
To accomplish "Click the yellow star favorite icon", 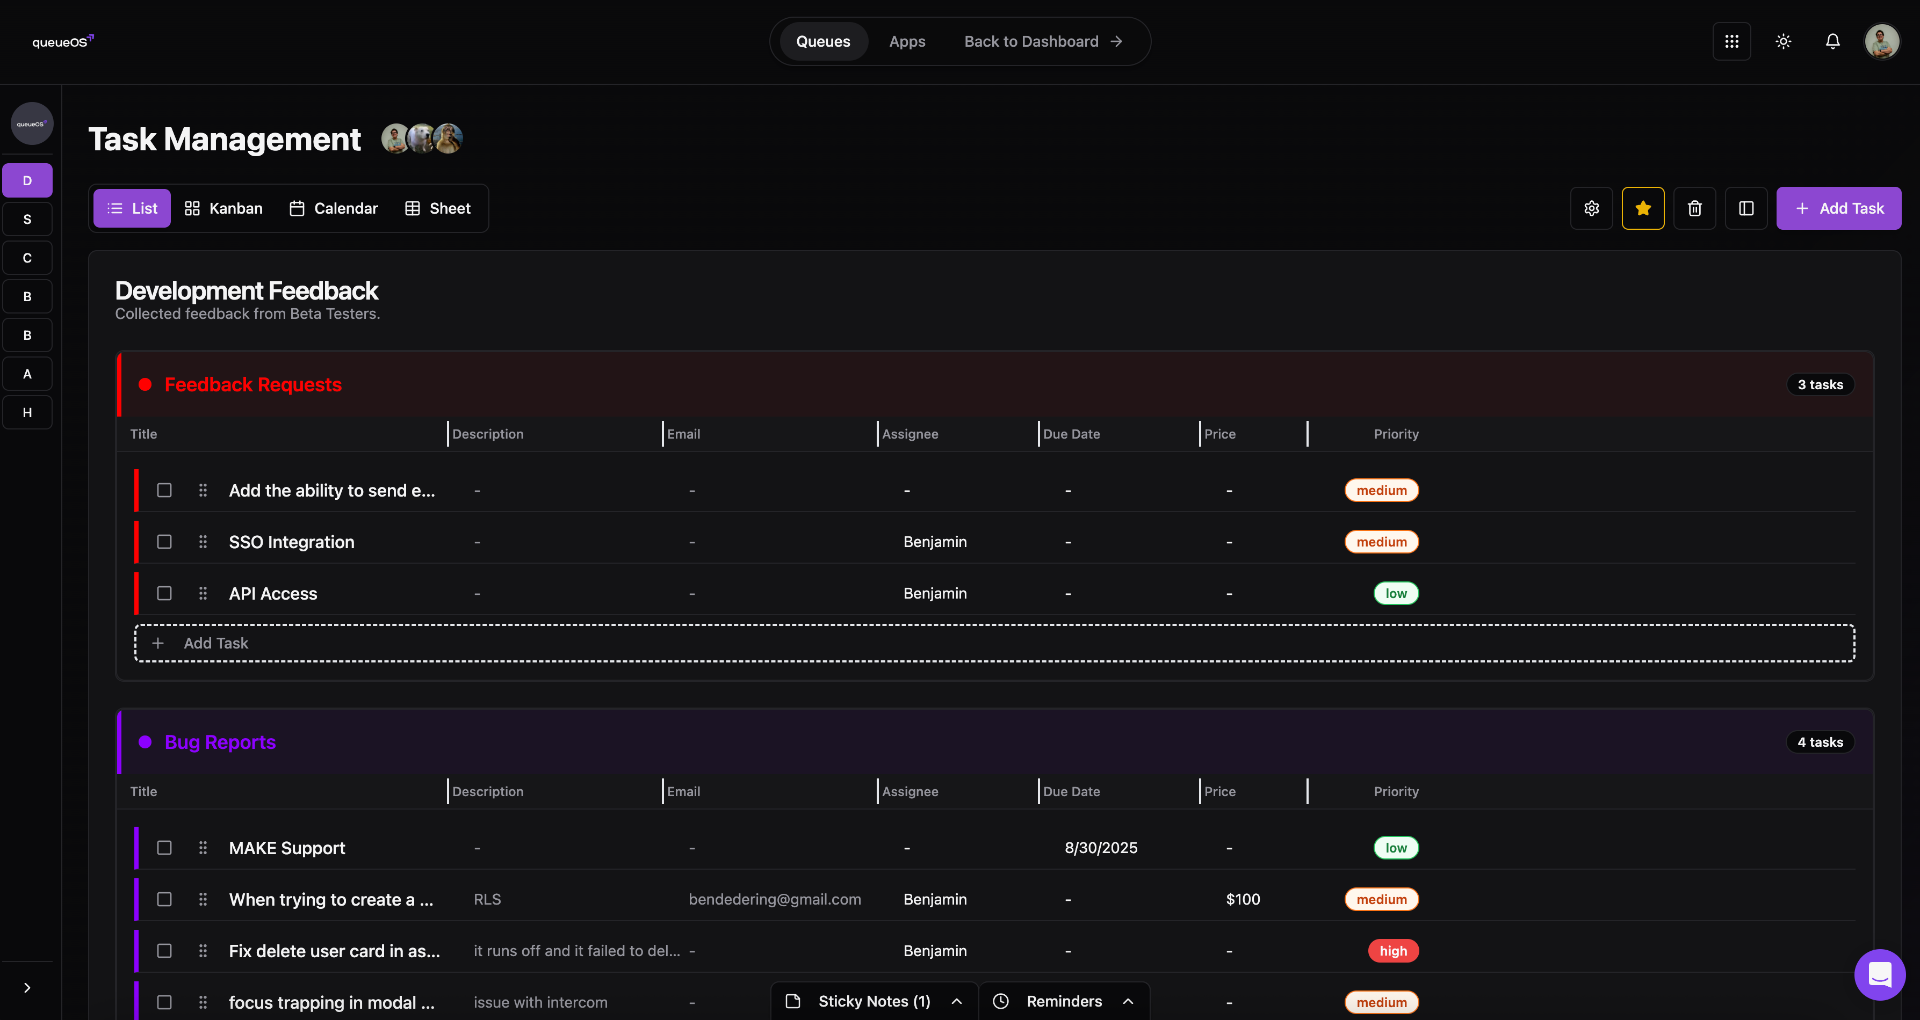I will point(1643,209).
